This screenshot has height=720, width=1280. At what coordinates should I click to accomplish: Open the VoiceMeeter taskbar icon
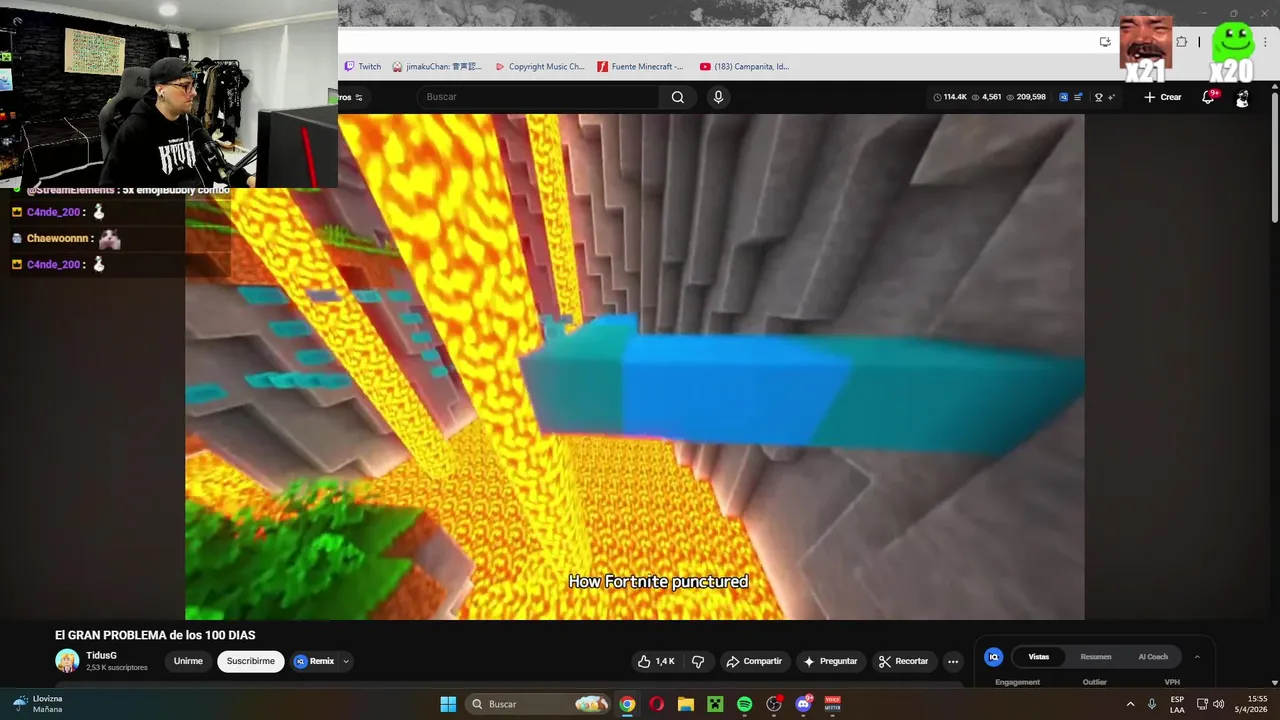click(x=832, y=704)
